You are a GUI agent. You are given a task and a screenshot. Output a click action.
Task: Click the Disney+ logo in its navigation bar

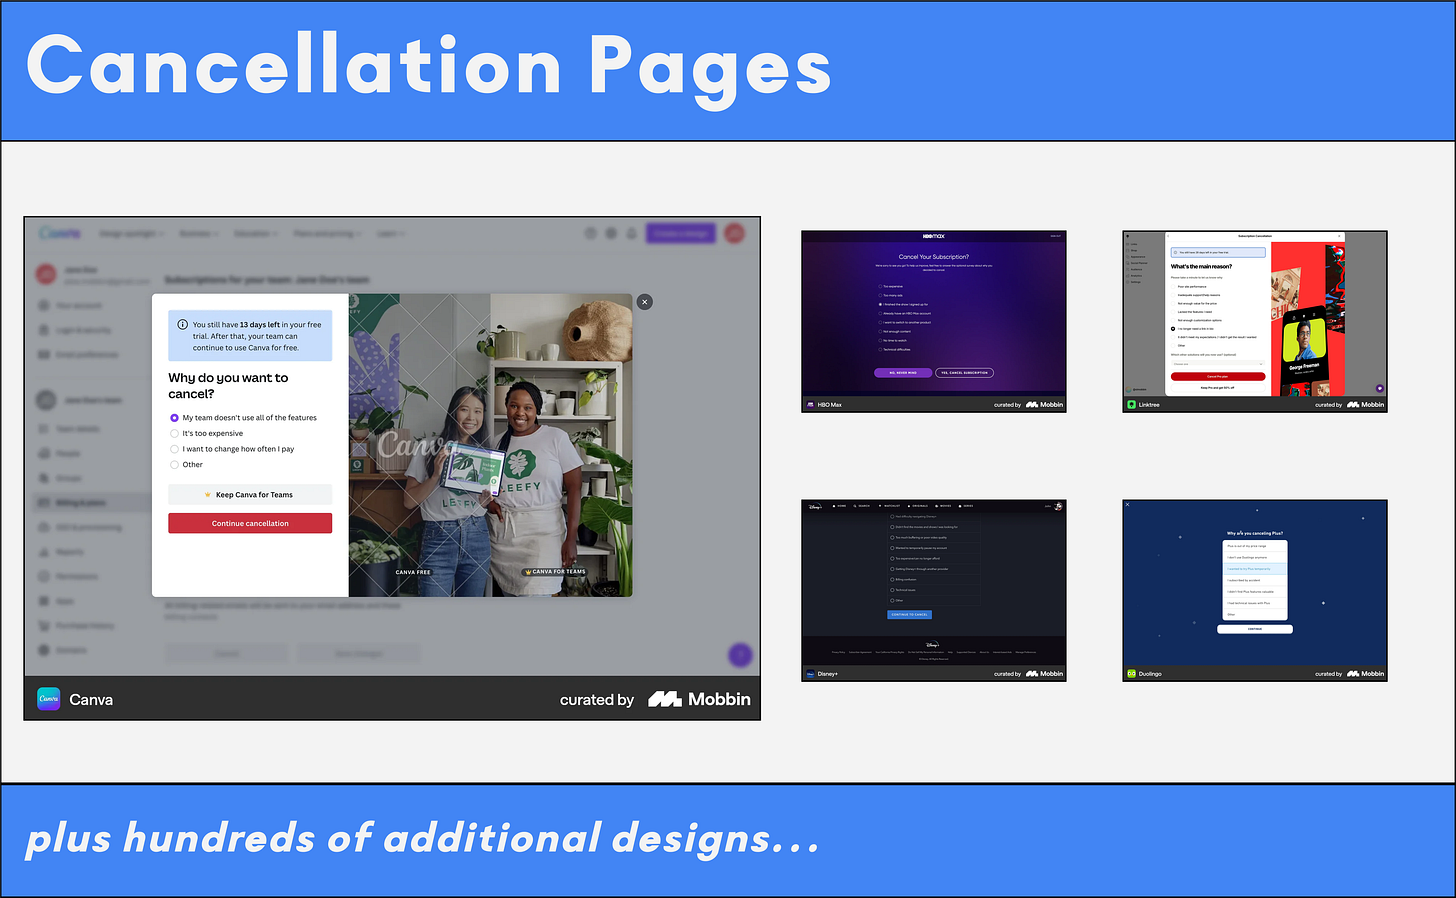tap(815, 506)
